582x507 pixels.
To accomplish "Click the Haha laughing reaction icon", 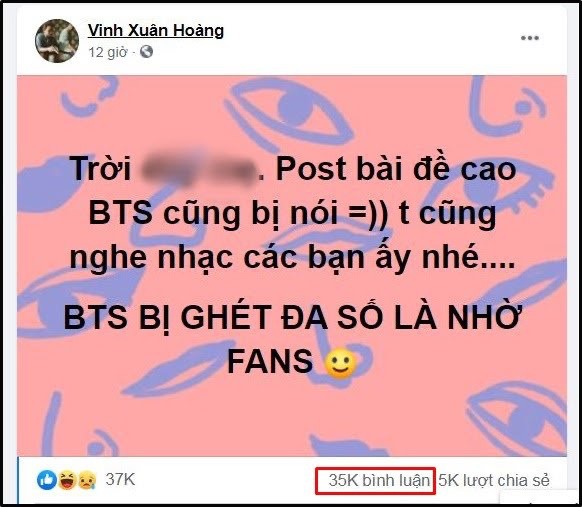I will tap(67, 480).
